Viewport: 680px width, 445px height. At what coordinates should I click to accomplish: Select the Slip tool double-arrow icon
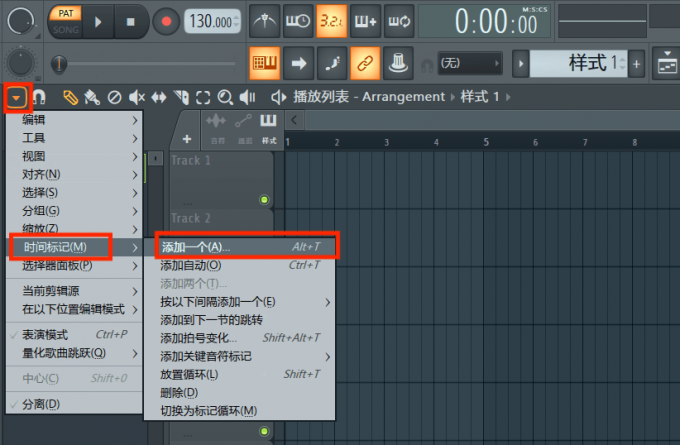pos(159,97)
